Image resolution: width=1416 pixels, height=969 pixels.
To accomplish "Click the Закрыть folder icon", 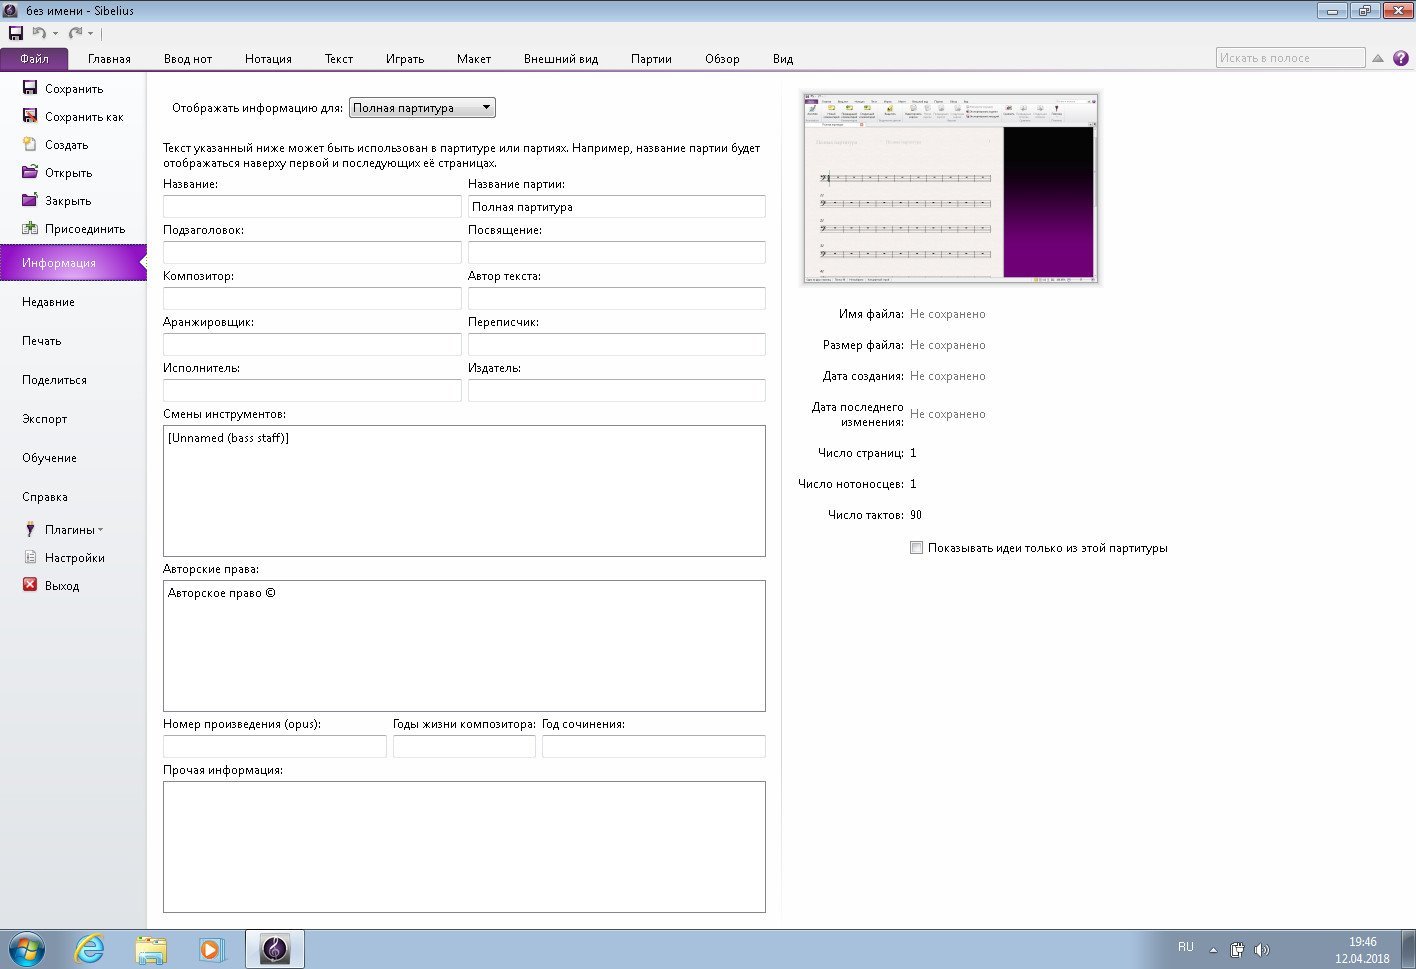I will (x=30, y=200).
